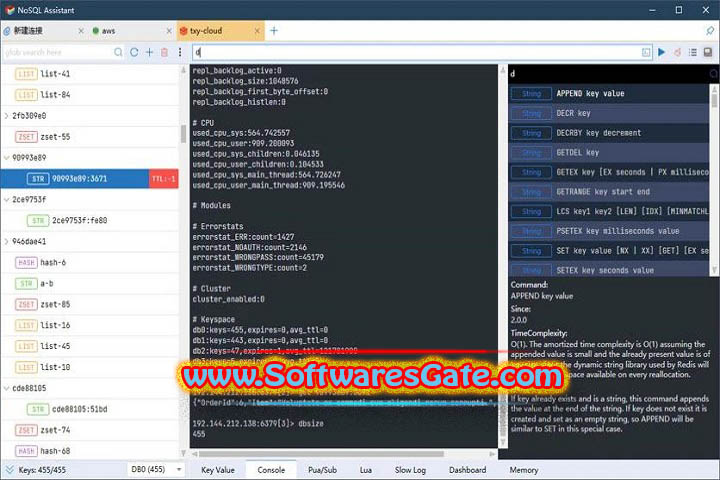Image resolution: width=720 pixels, height=480 pixels.
Task: Close the 新建连接 tab
Action: click(x=81, y=31)
